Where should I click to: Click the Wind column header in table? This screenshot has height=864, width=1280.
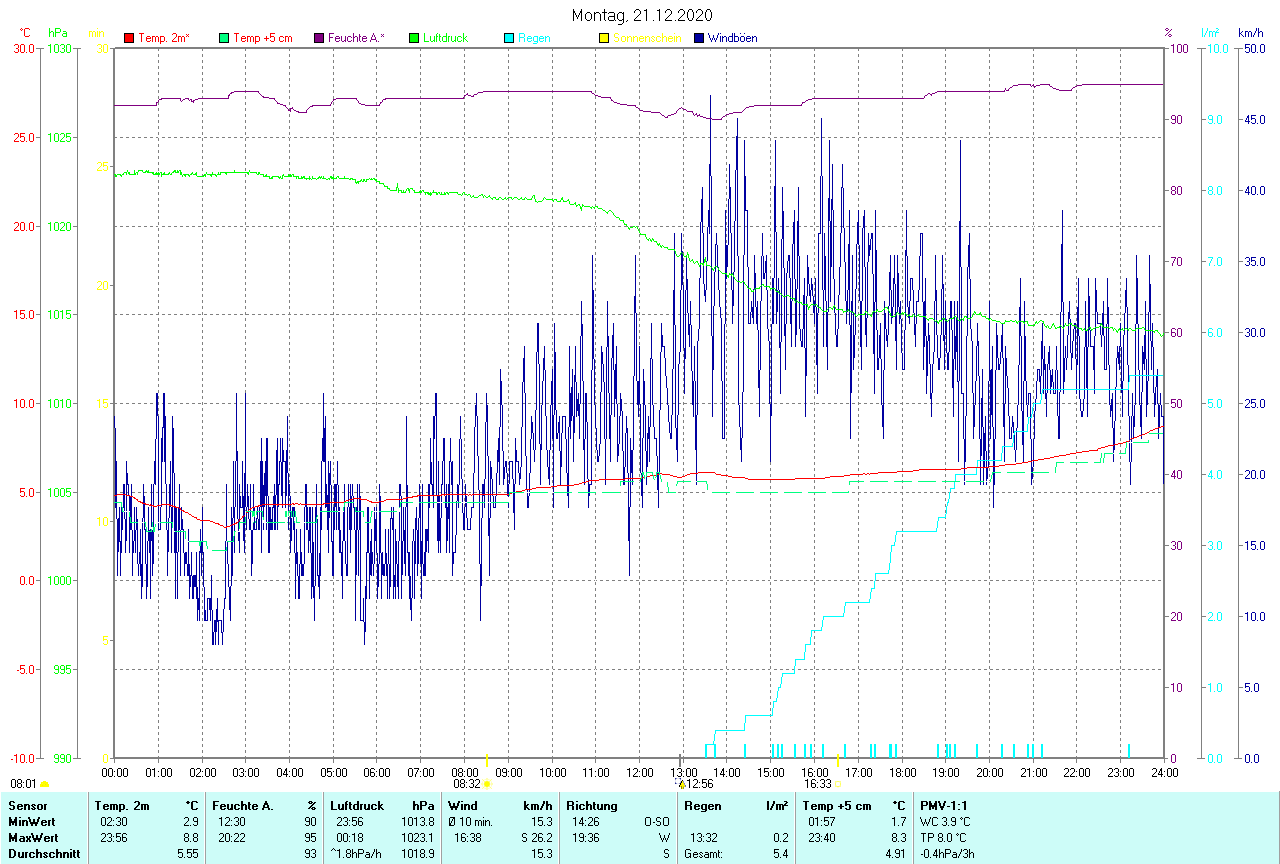pos(462,805)
